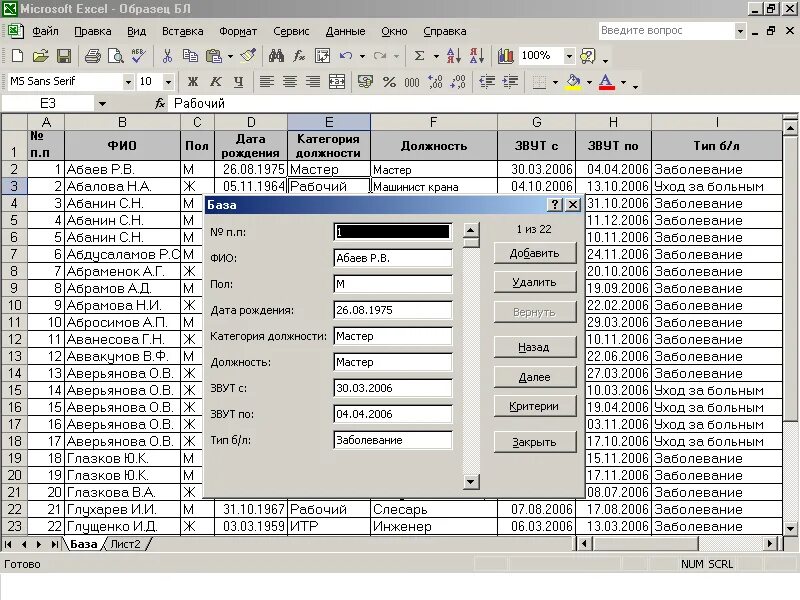This screenshot has height=600, width=800.
Task: Sort descending with the Z-A icon
Action: tap(477, 56)
